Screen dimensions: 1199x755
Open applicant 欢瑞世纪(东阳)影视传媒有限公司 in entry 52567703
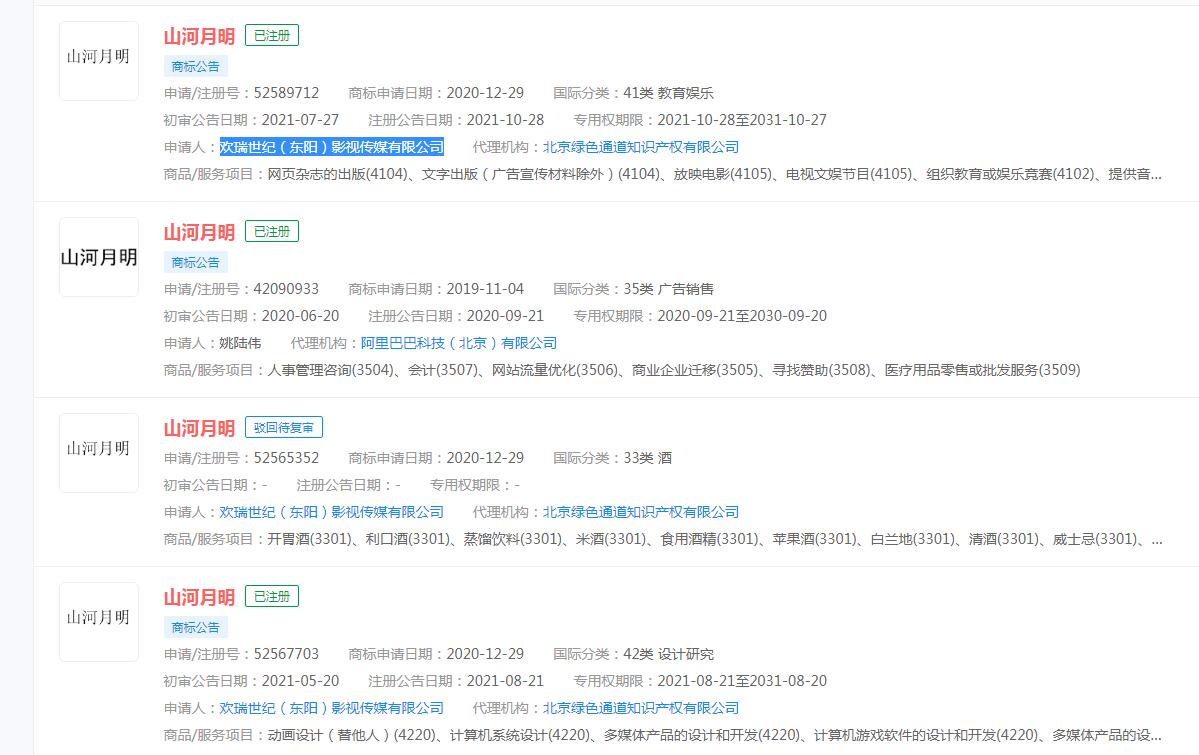click(332, 708)
